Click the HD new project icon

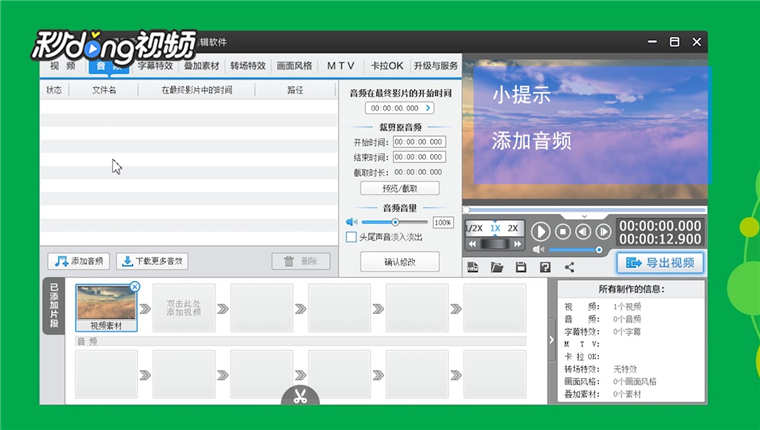tap(473, 267)
